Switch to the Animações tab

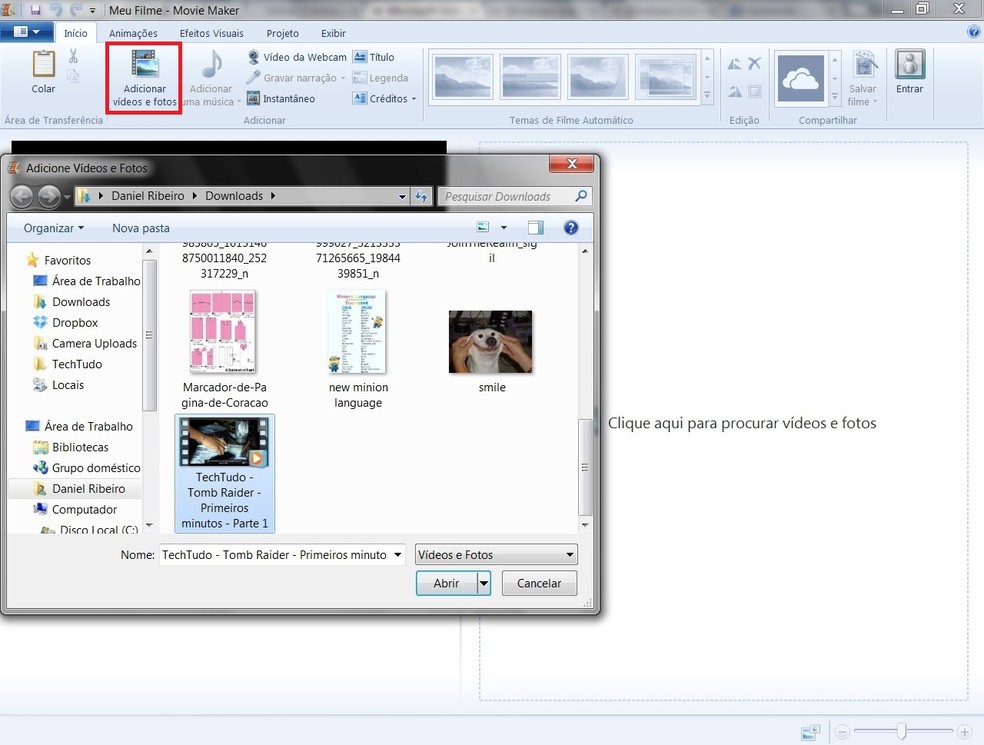tap(133, 33)
